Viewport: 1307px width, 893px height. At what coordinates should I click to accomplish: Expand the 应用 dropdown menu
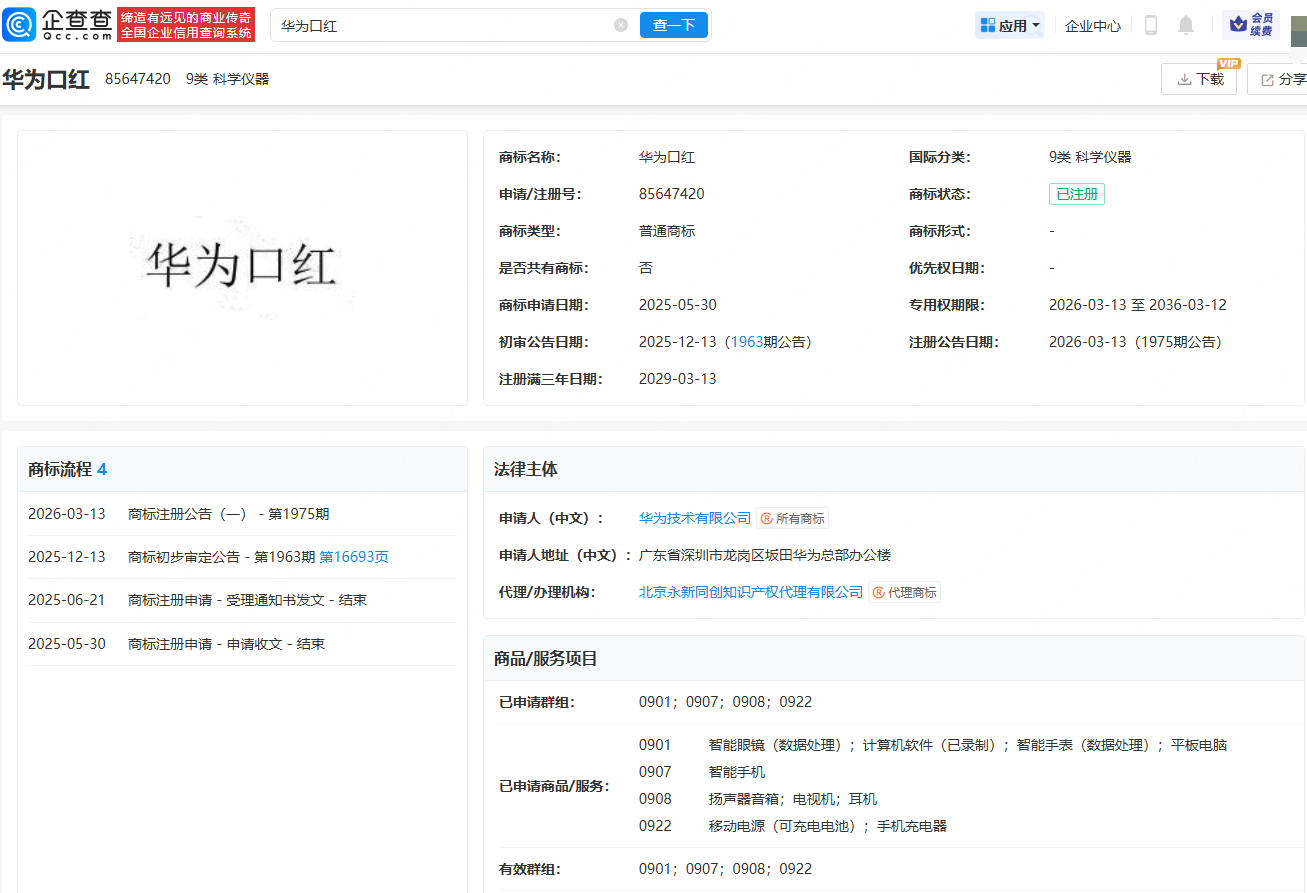1010,24
